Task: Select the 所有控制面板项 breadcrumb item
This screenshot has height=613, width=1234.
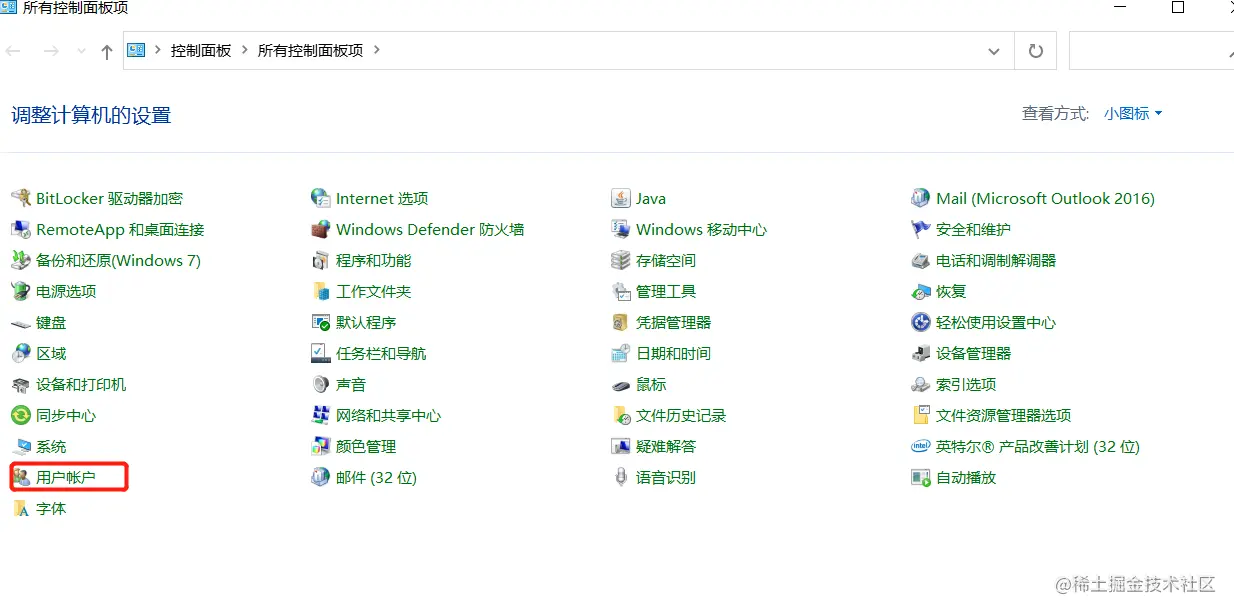Action: pos(310,50)
